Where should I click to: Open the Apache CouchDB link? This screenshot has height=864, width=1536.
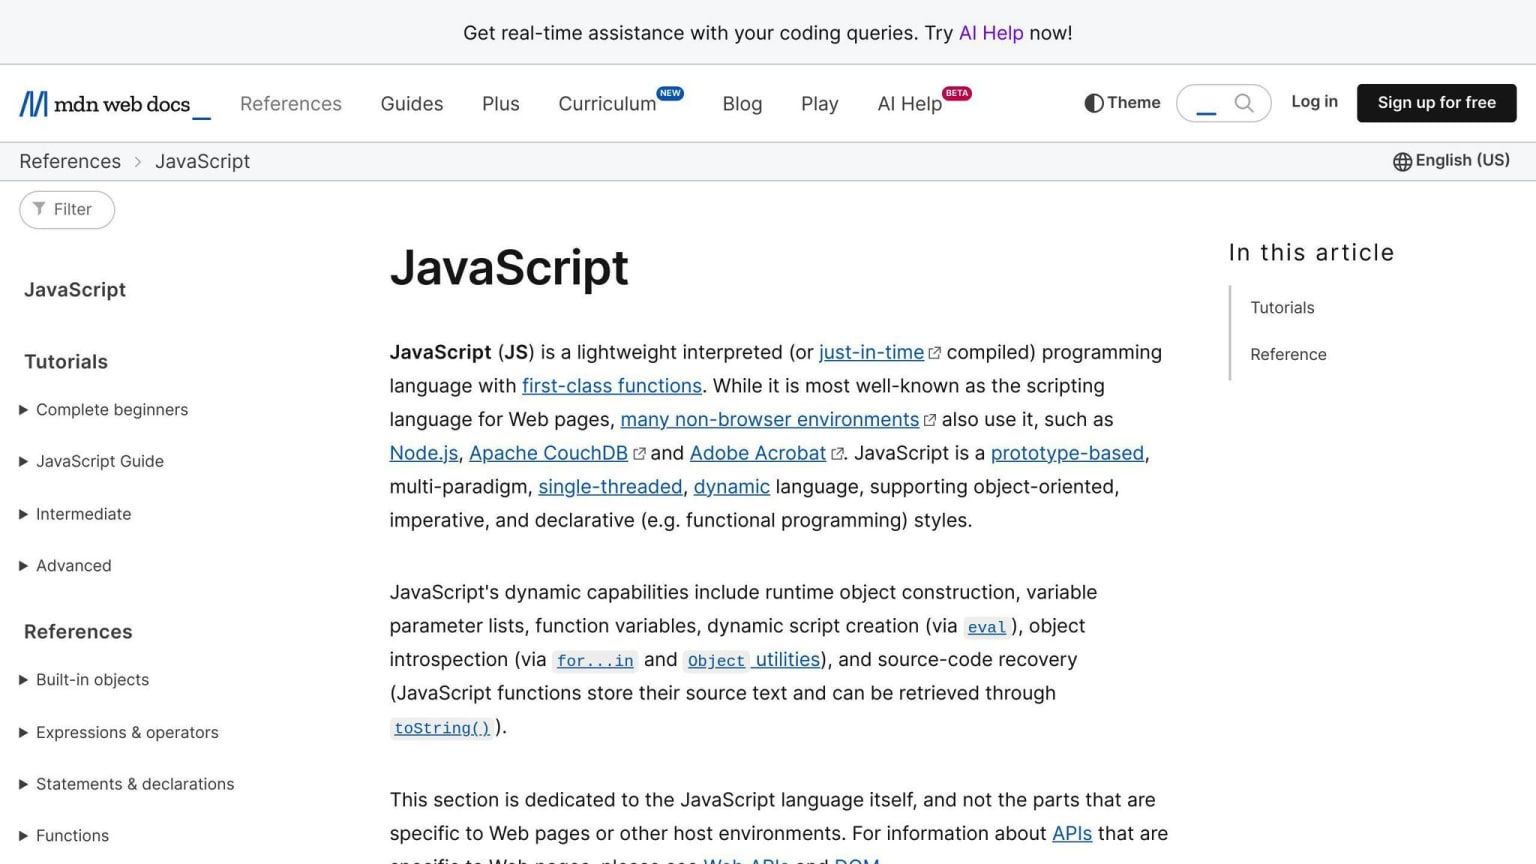[549, 454]
